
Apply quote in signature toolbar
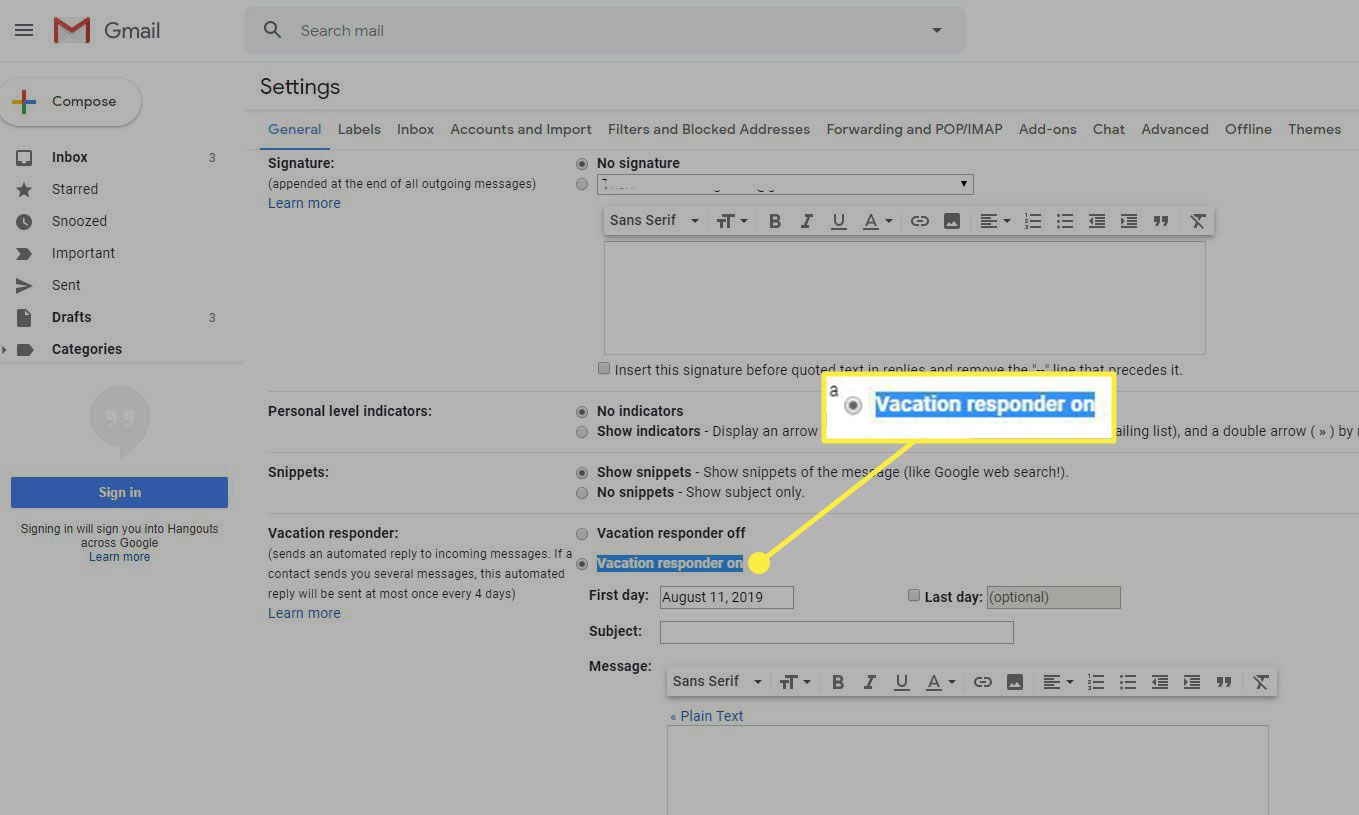click(x=1161, y=221)
